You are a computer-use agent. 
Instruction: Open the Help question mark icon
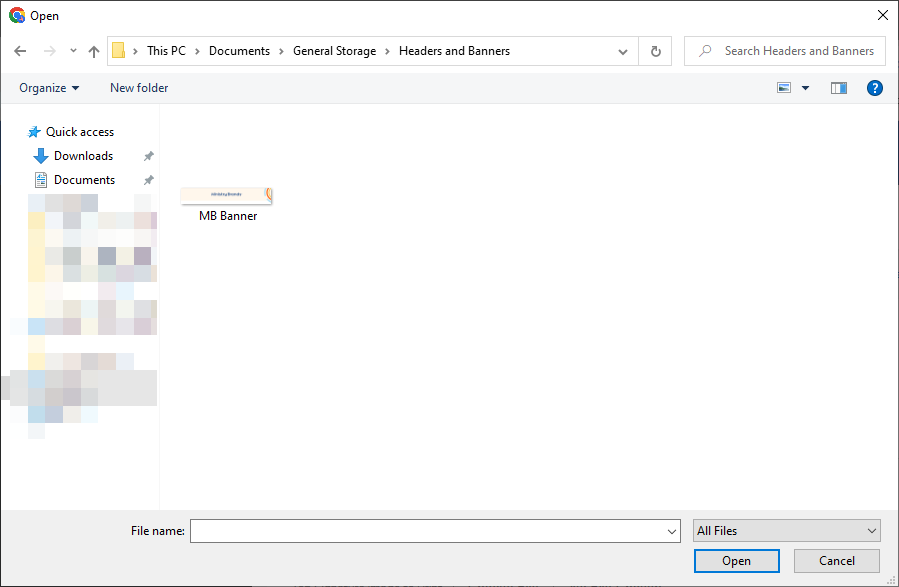[x=874, y=88]
